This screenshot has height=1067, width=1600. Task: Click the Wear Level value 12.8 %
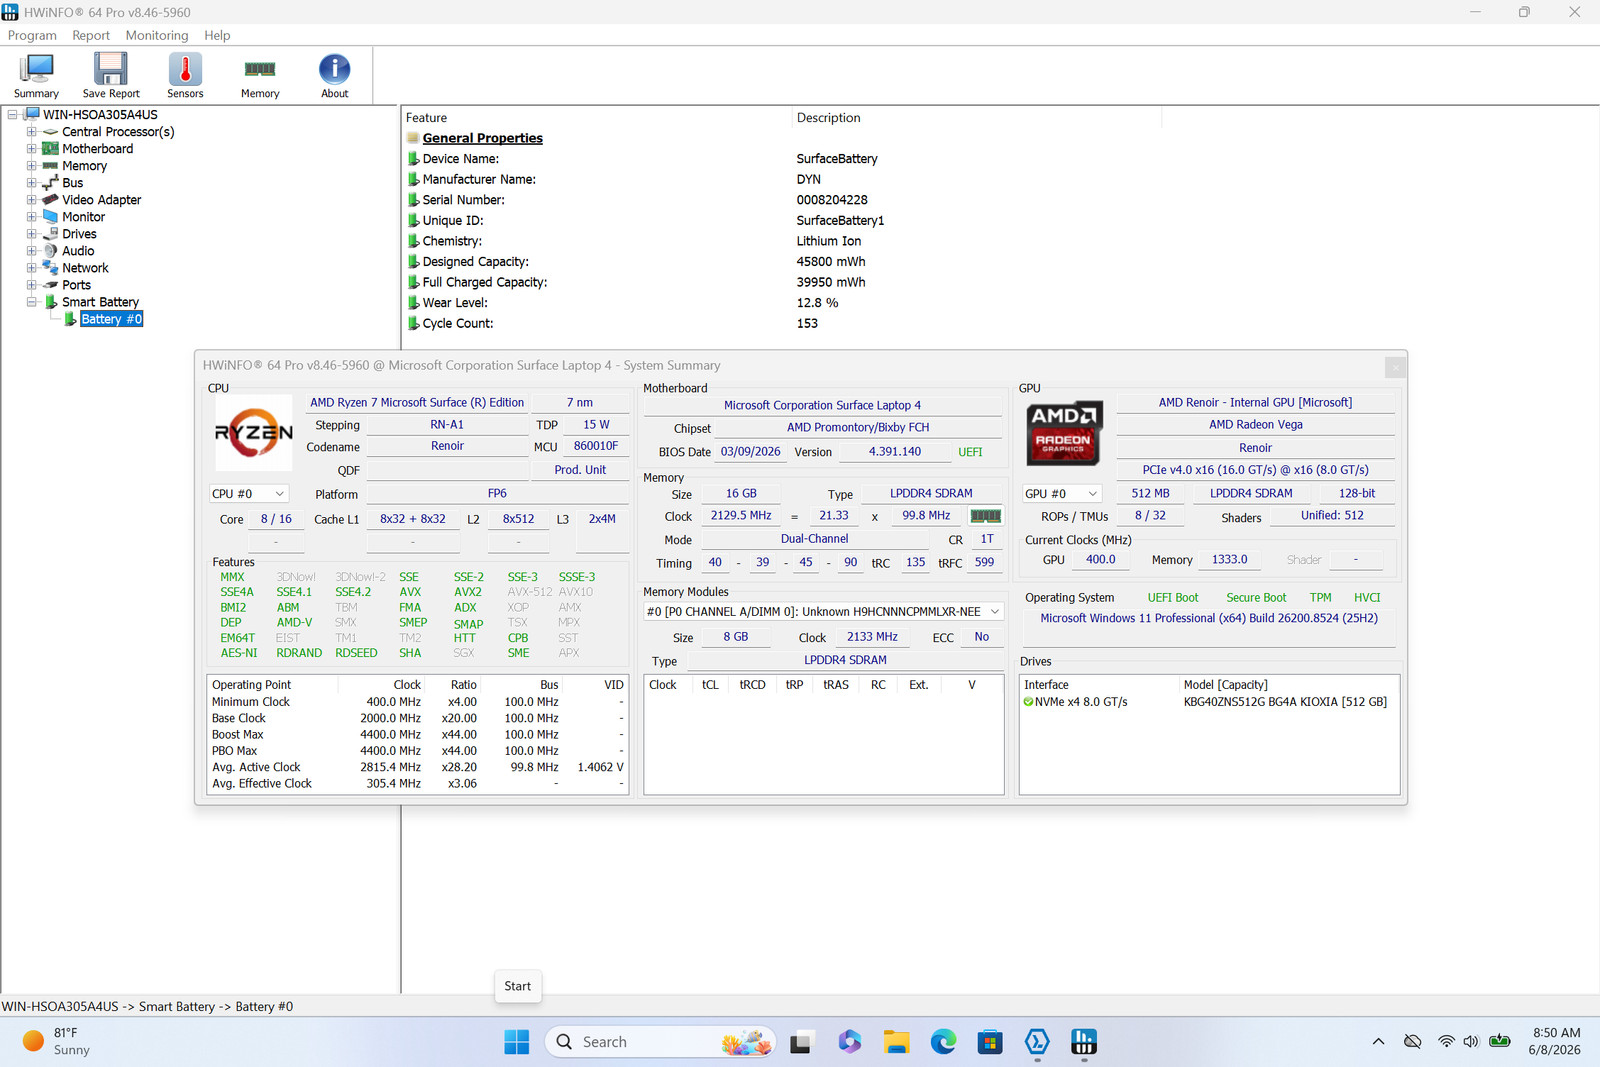click(x=817, y=303)
